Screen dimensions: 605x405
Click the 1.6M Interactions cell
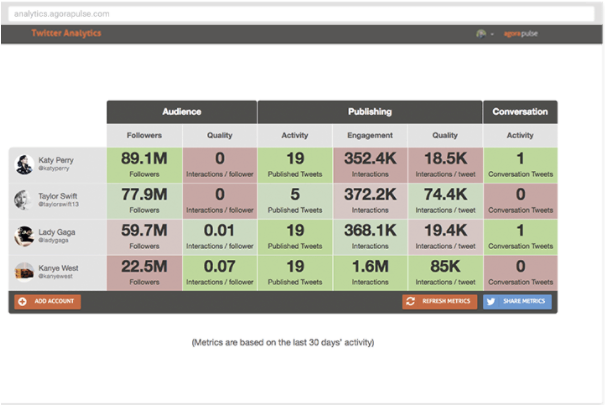point(370,273)
